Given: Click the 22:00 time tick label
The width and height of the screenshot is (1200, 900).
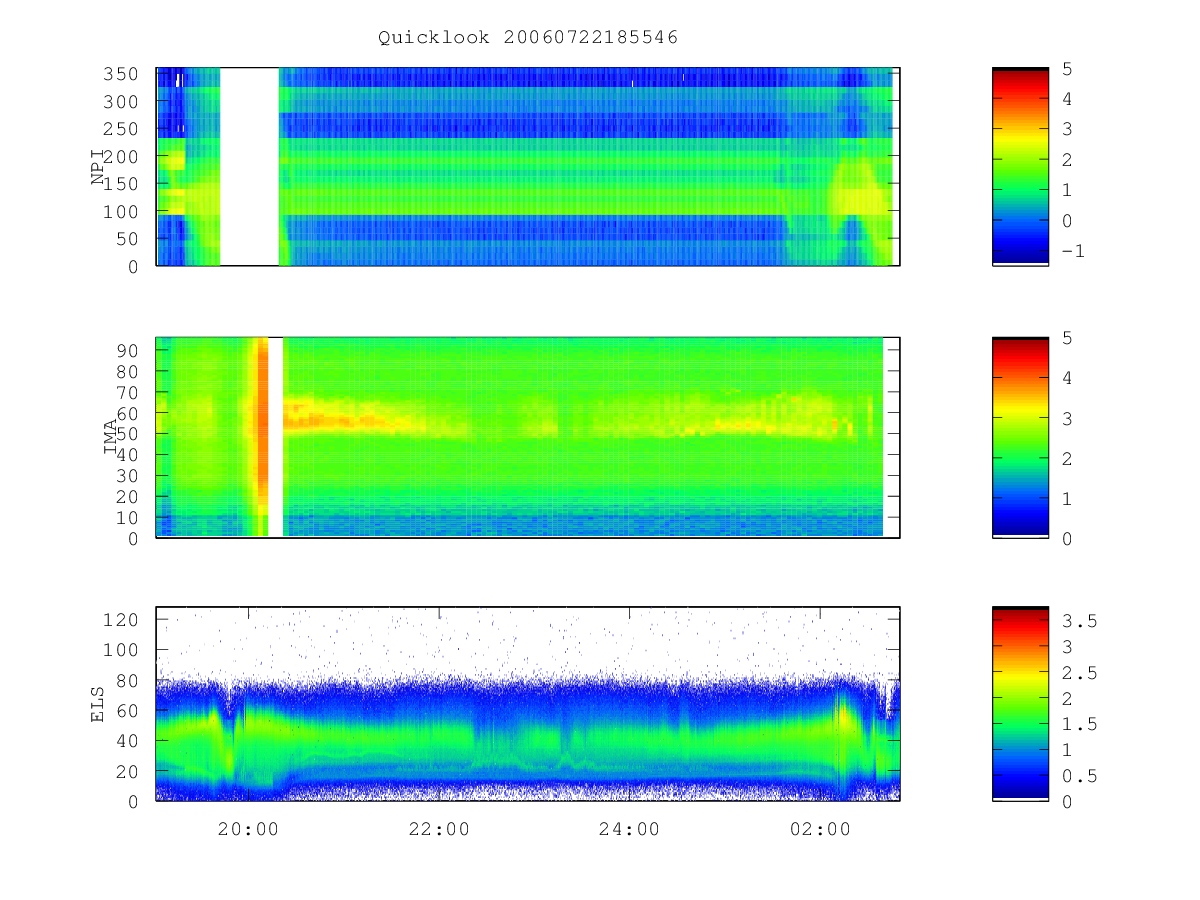Looking at the screenshot, I should [x=438, y=829].
